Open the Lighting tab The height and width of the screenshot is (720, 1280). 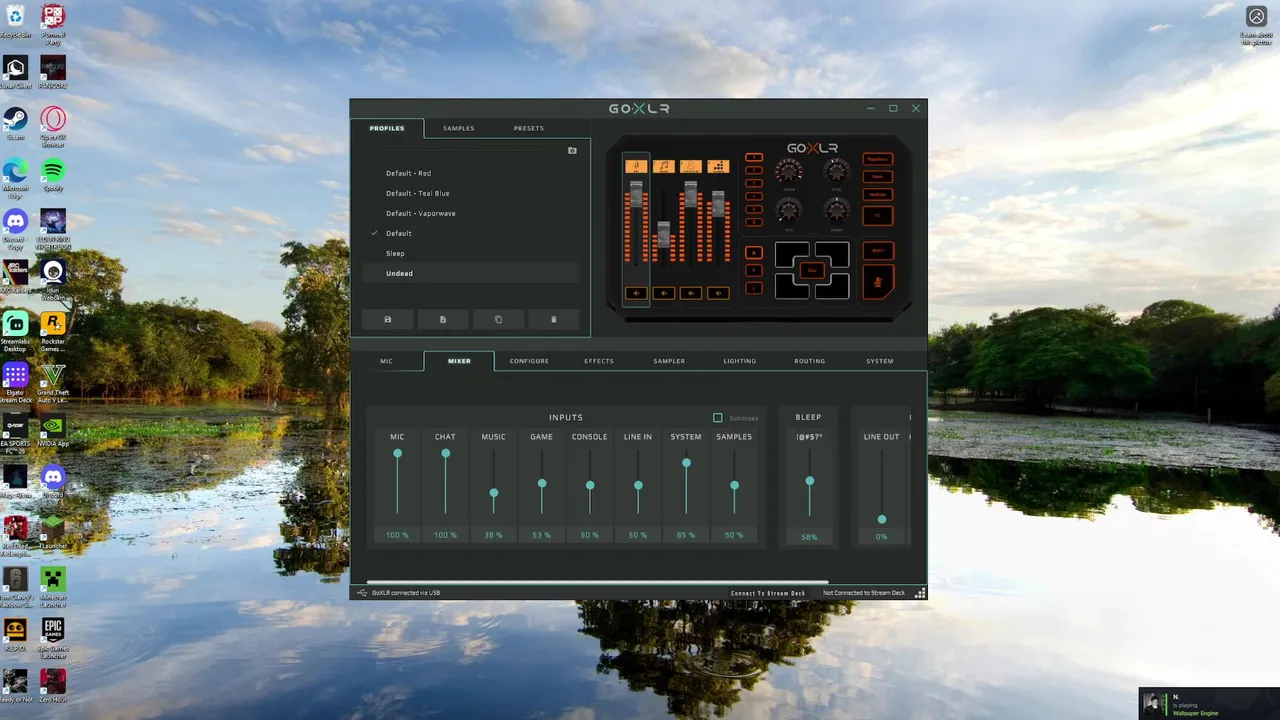point(740,361)
